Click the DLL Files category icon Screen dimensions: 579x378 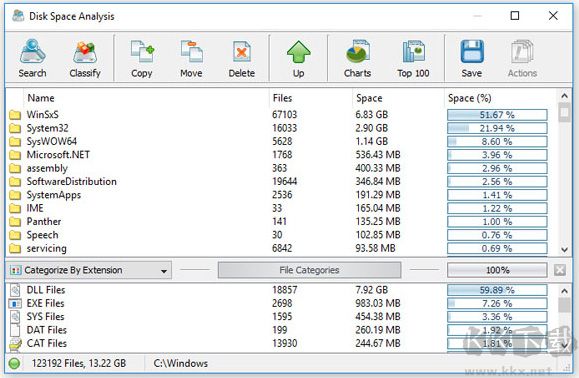coord(15,290)
